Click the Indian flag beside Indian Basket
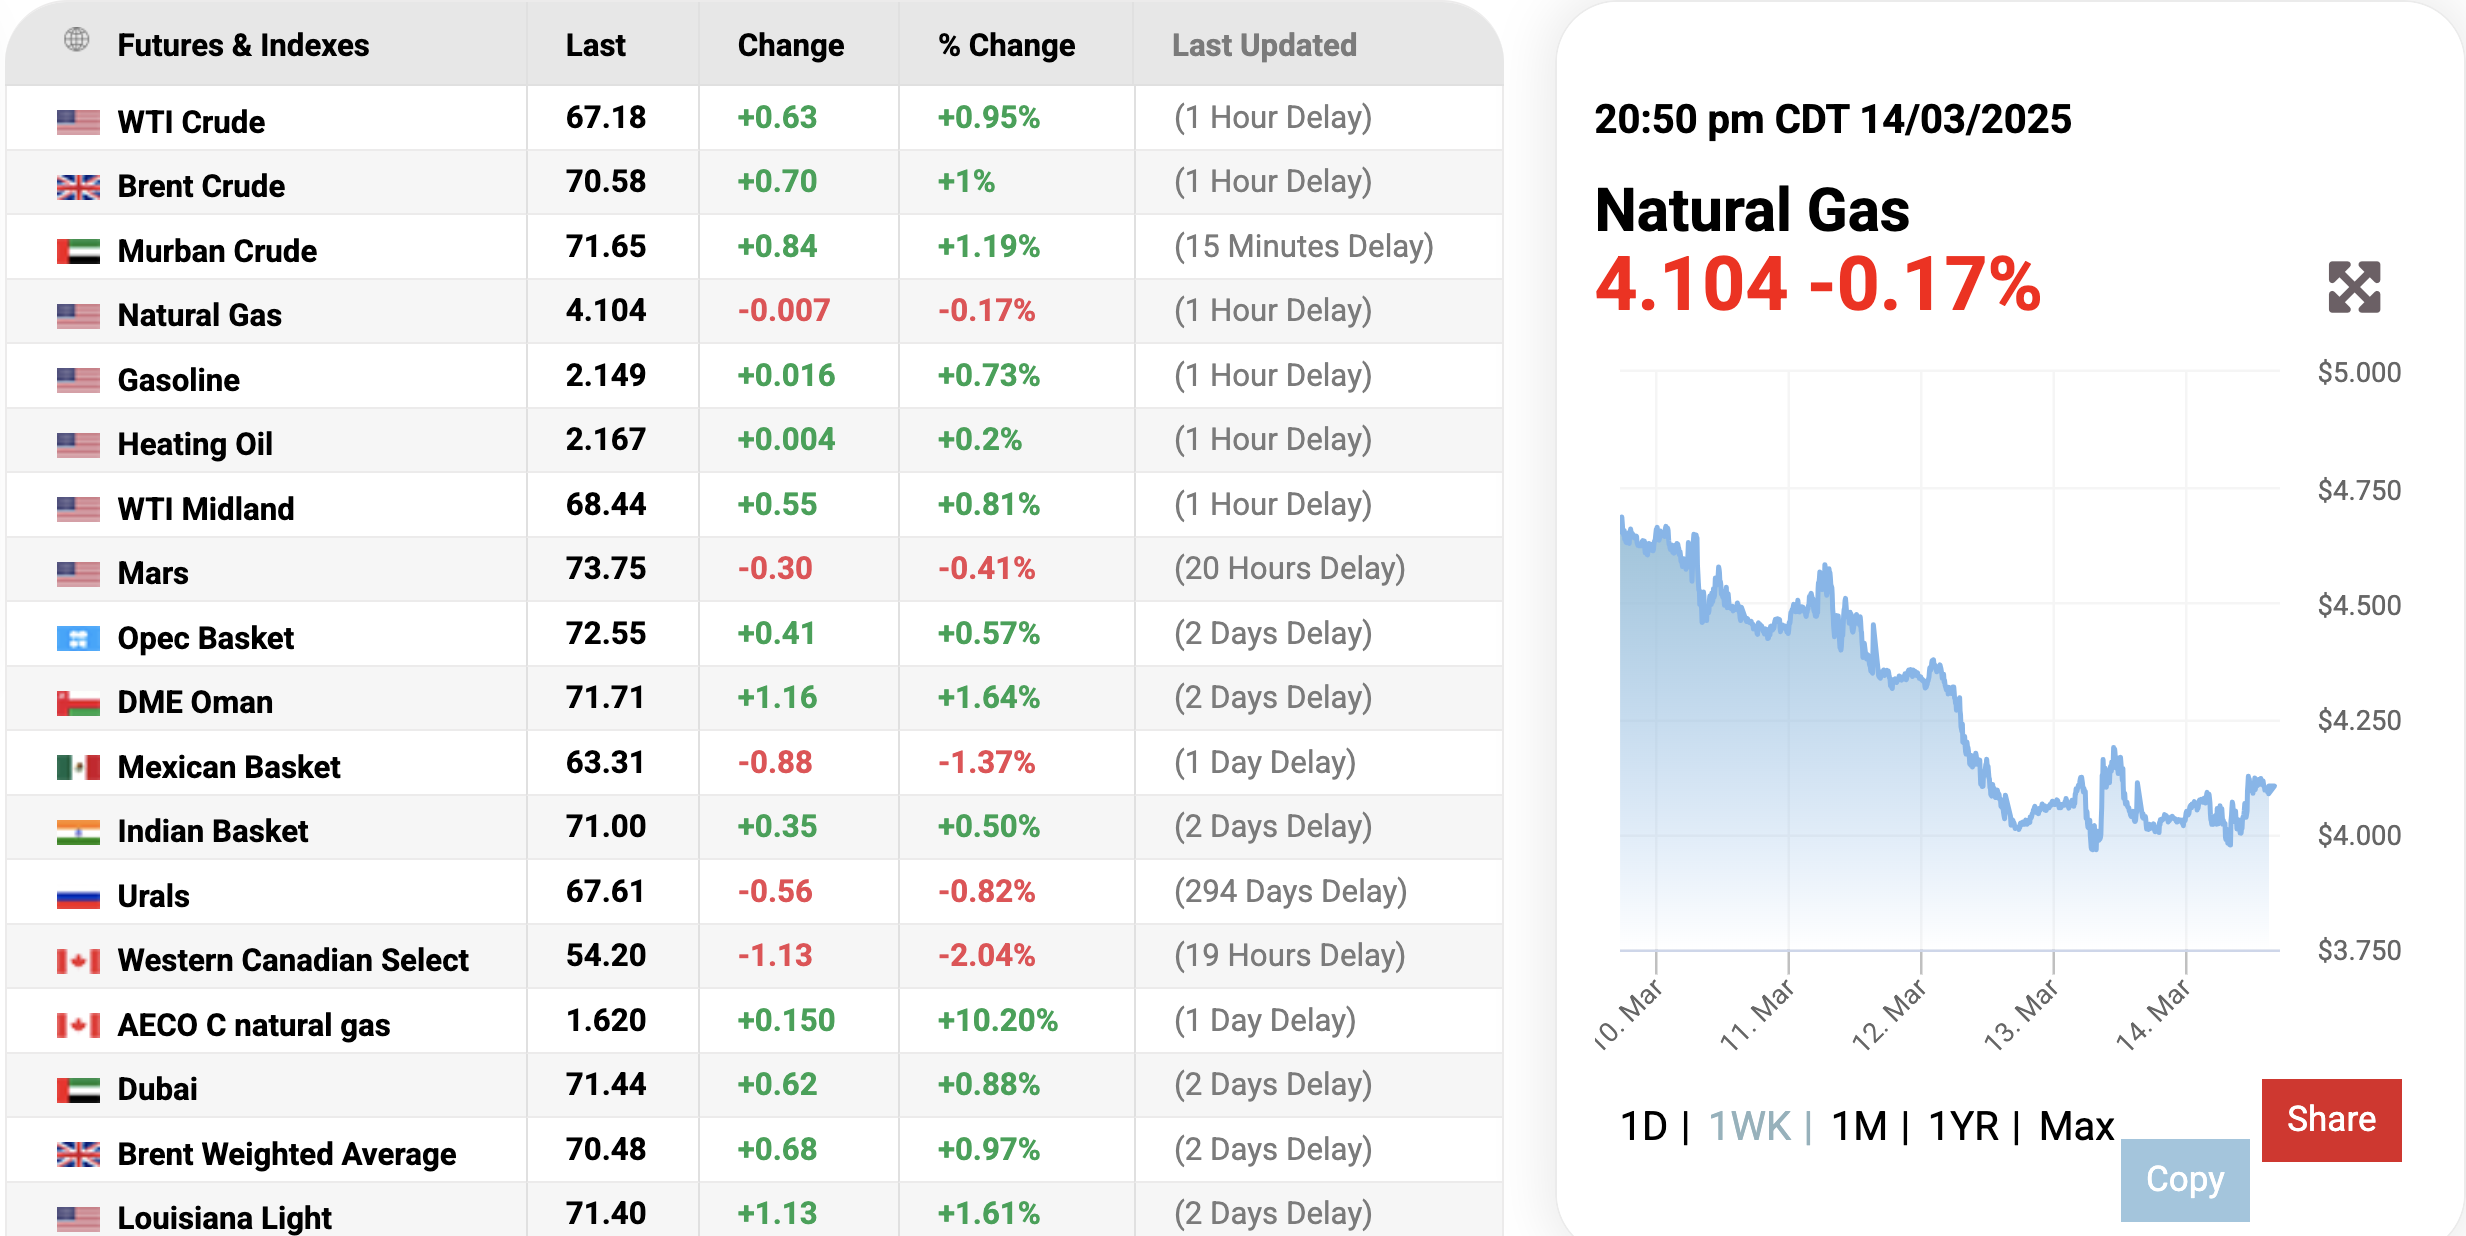 (78, 831)
